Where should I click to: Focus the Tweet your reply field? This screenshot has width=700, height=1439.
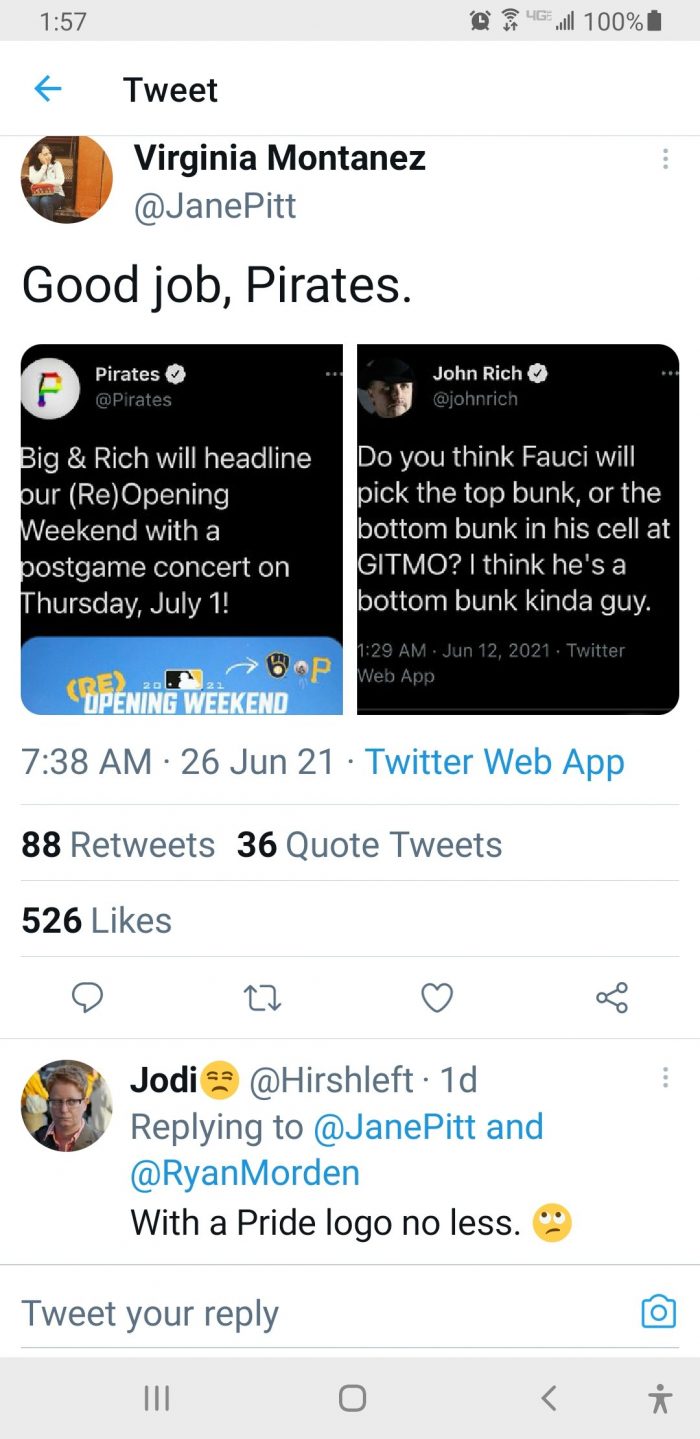300,1313
